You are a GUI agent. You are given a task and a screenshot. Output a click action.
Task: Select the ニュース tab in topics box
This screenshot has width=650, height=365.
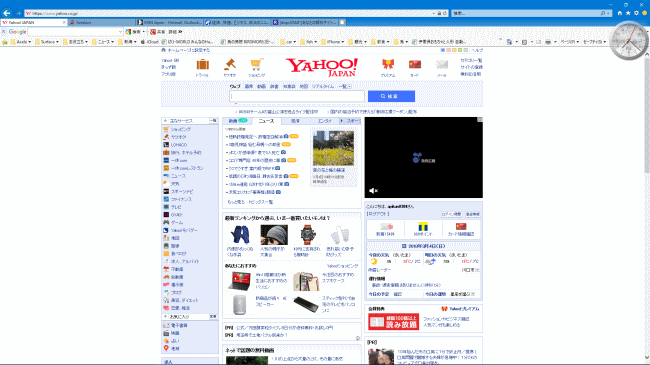[x=266, y=121]
